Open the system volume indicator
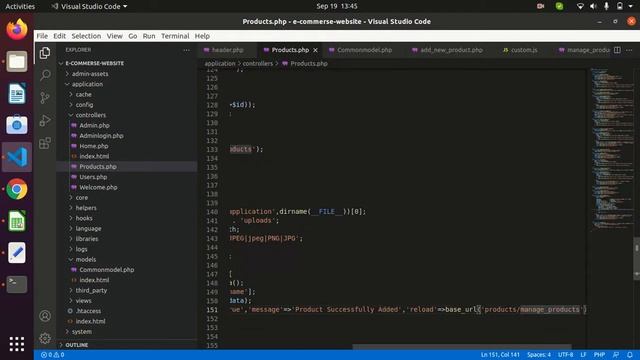This screenshot has width=640, height=360. 593,6
